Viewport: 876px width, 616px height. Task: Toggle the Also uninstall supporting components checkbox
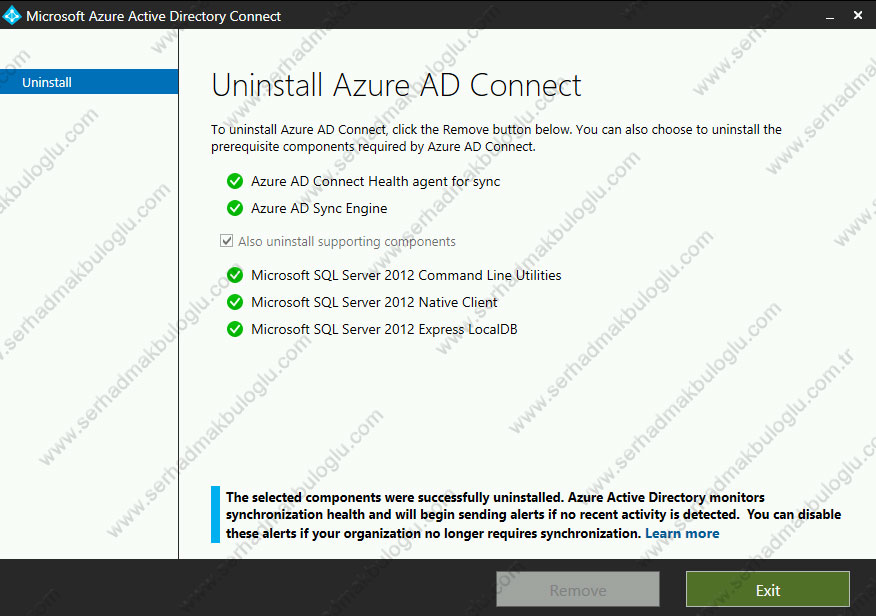click(x=226, y=240)
